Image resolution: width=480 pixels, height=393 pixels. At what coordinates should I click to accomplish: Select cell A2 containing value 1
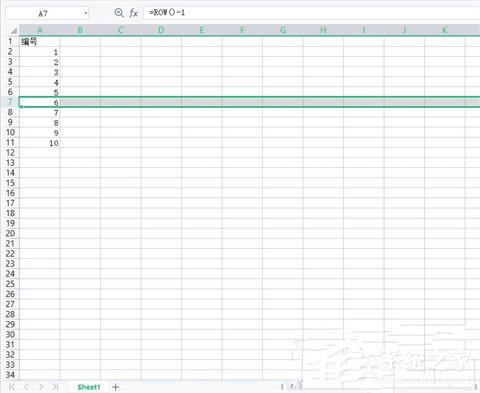(x=40, y=52)
